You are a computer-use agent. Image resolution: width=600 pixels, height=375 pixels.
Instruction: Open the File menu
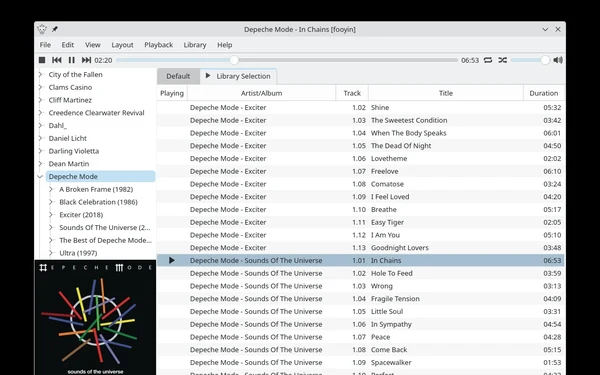45,45
